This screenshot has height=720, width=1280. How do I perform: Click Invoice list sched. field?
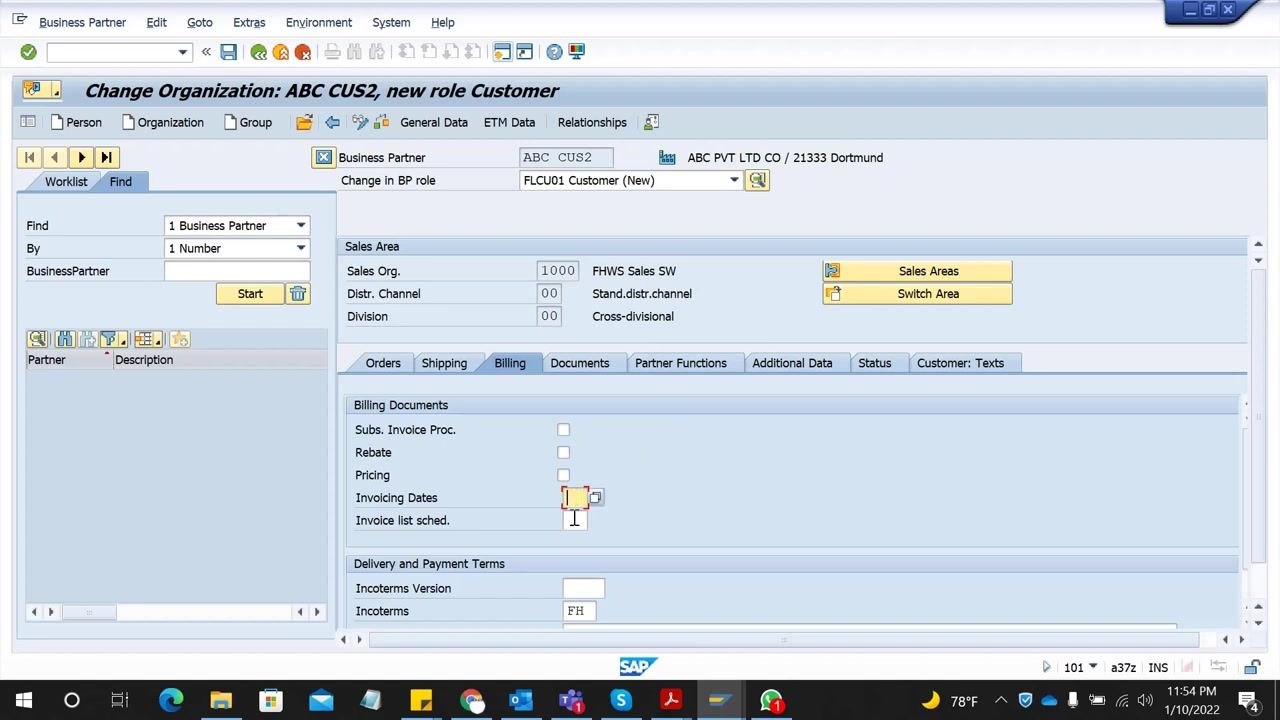(575, 520)
